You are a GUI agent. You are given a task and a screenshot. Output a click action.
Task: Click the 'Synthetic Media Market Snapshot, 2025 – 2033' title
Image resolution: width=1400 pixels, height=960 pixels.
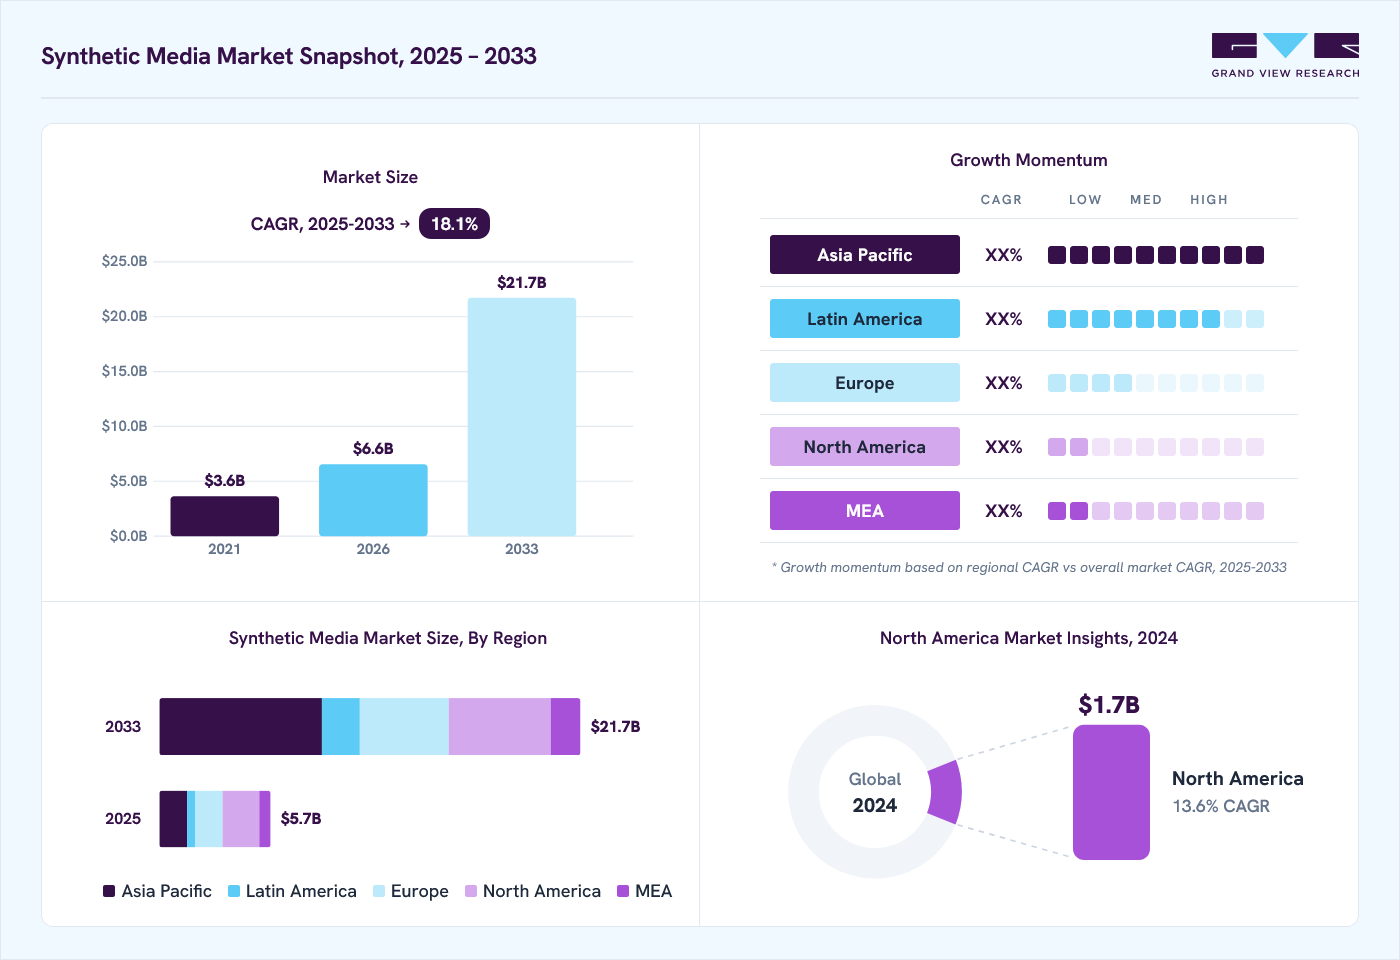[x=289, y=56]
